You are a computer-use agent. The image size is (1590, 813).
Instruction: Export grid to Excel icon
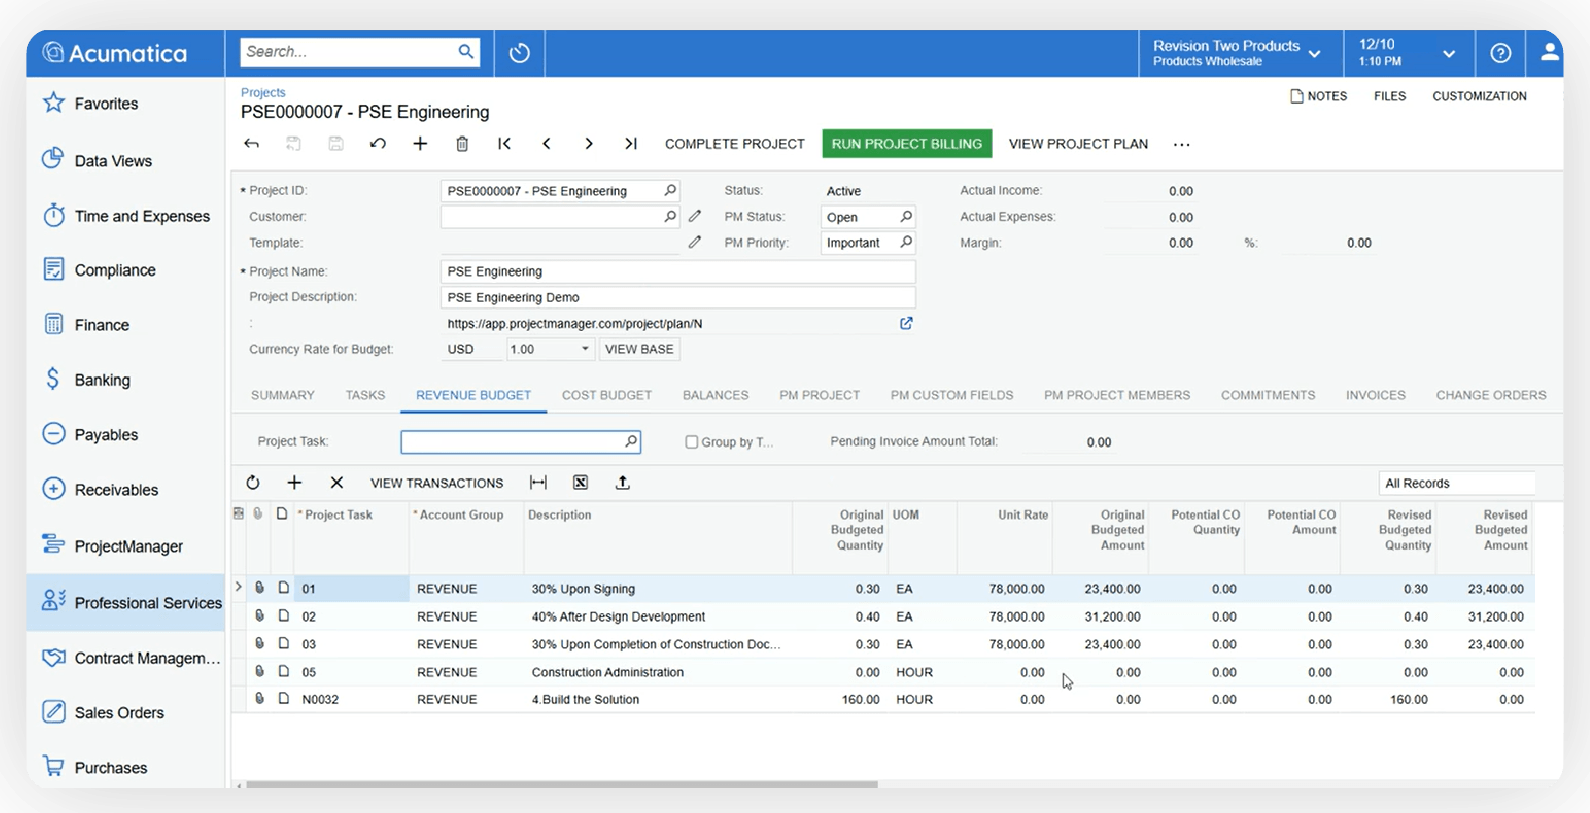click(x=580, y=483)
